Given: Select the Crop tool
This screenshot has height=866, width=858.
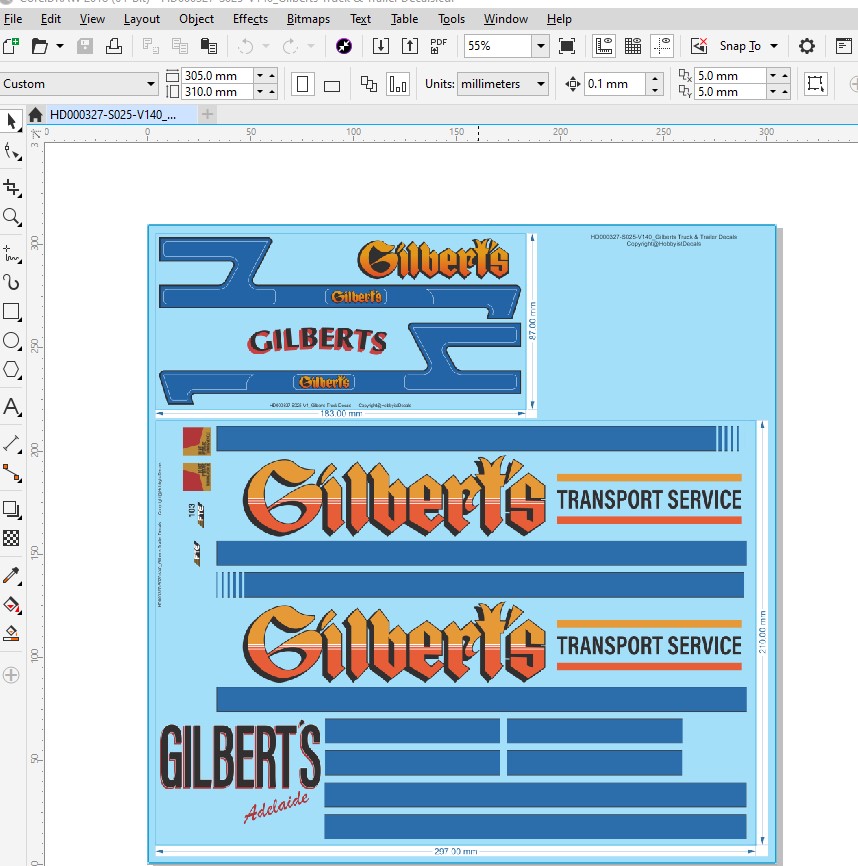Looking at the screenshot, I should tap(12, 187).
